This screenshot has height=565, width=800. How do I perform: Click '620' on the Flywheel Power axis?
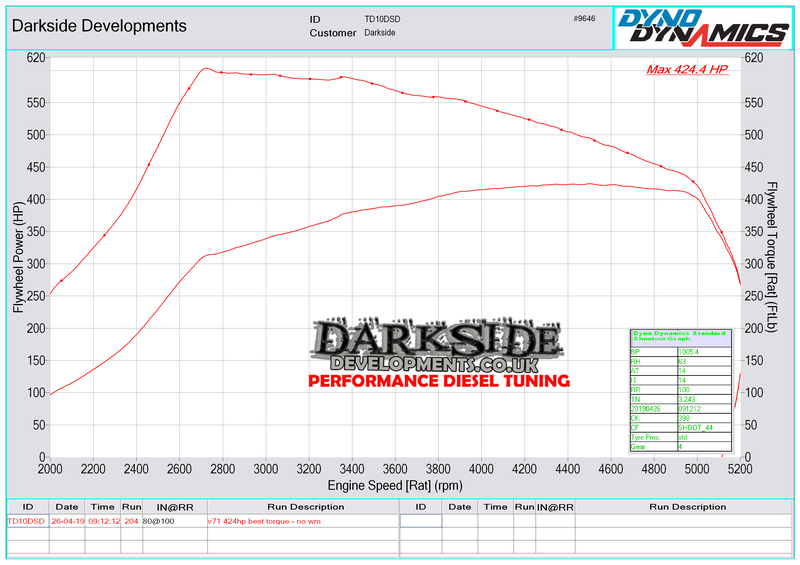[36, 58]
